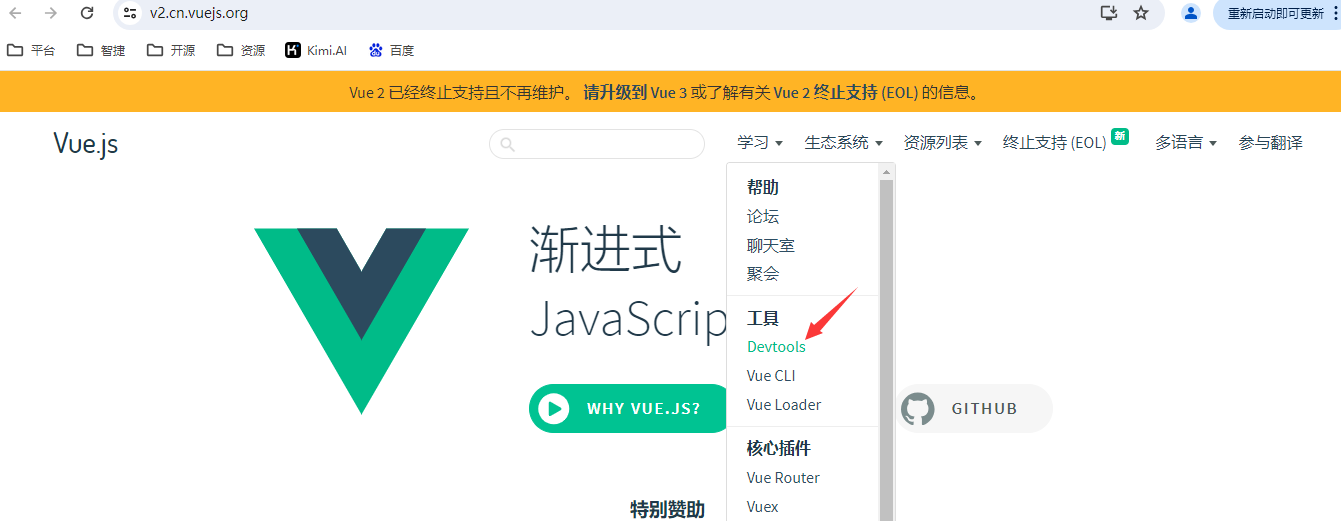Open the 终止支持 (EOL) nav link

[x=1054, y=143]
